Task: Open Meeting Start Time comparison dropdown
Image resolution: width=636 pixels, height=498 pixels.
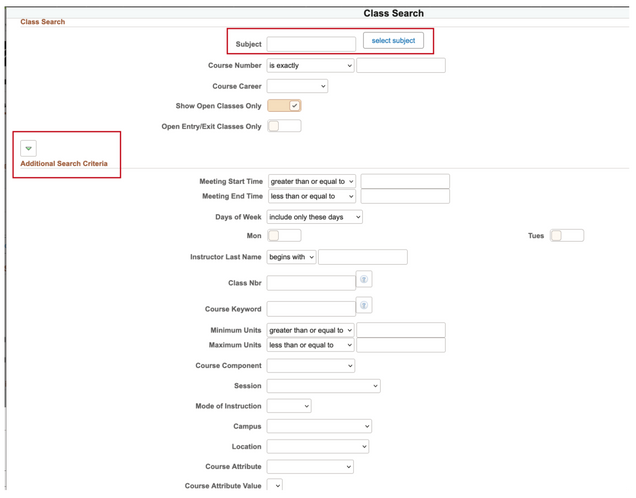Action: pos(312,182)
